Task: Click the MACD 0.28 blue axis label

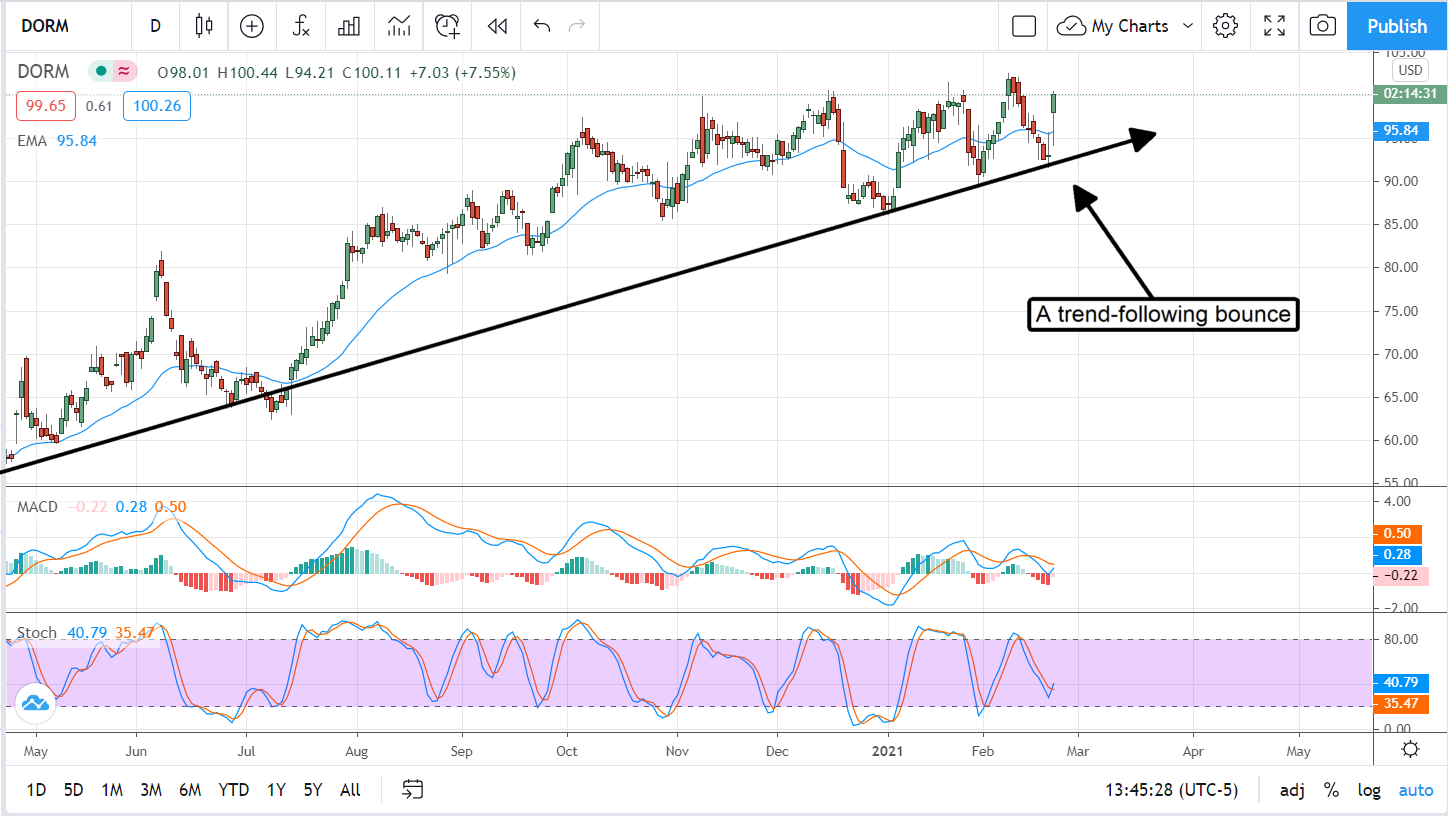Action: coord(1400,554)
